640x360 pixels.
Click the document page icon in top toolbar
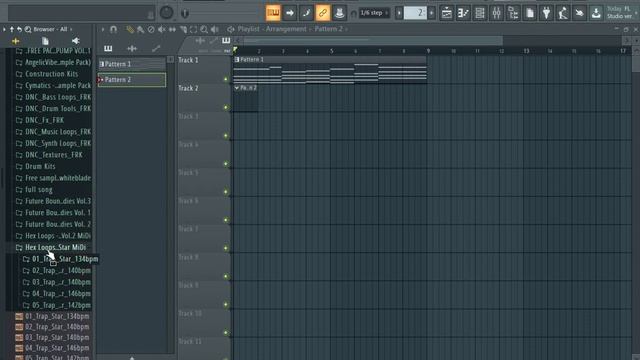[x=530, y=13]
